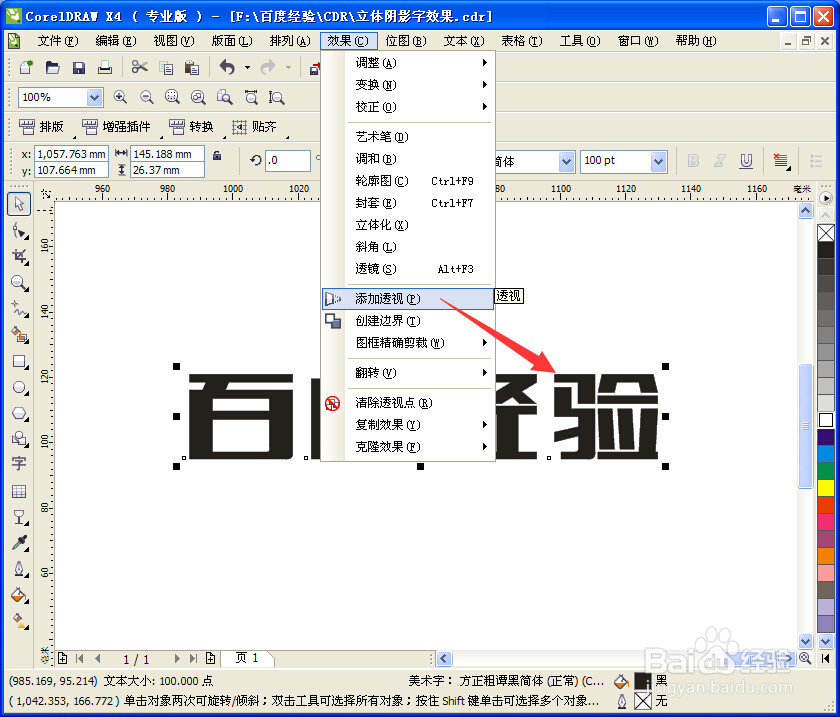Click the 排版 toolbar button
Screen dimensions: 840x717
[x=42, y=127]
